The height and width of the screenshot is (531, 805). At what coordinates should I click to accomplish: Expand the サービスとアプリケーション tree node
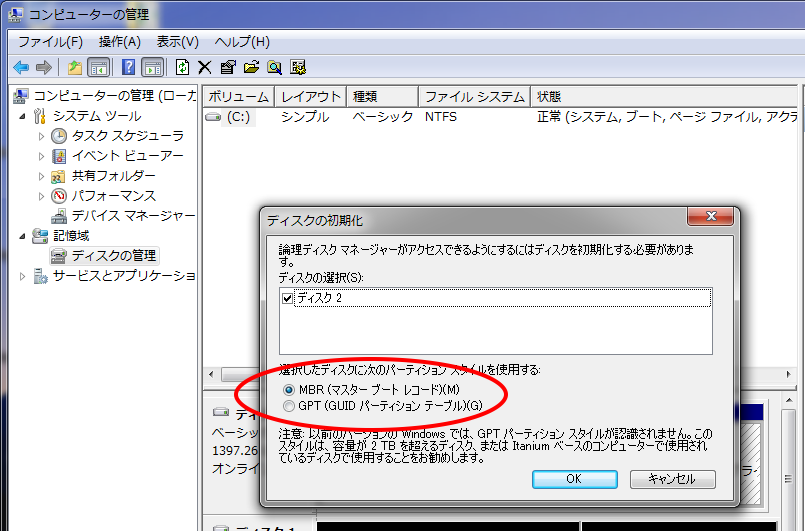coord(23,276)
